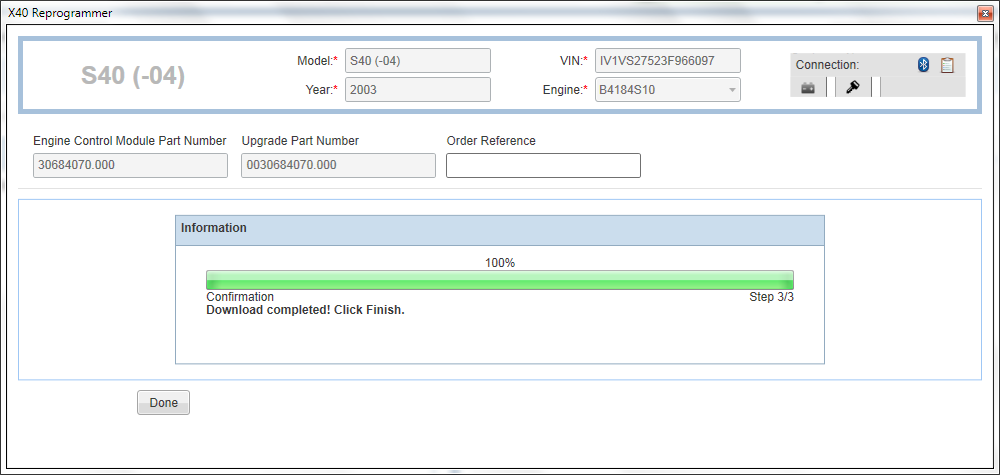Click the Engine Control Module Part Number field
Screen dimensions: 1000x475
(x=130, y=166)
